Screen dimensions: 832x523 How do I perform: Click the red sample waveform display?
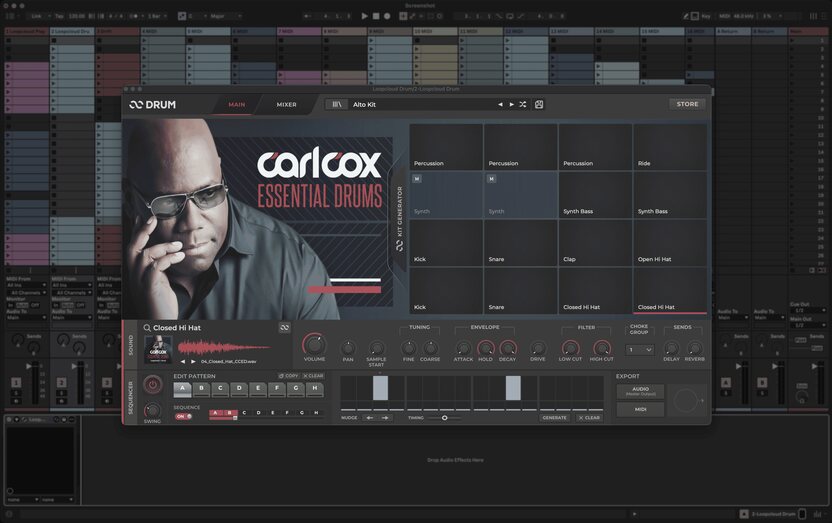[224, 347]
